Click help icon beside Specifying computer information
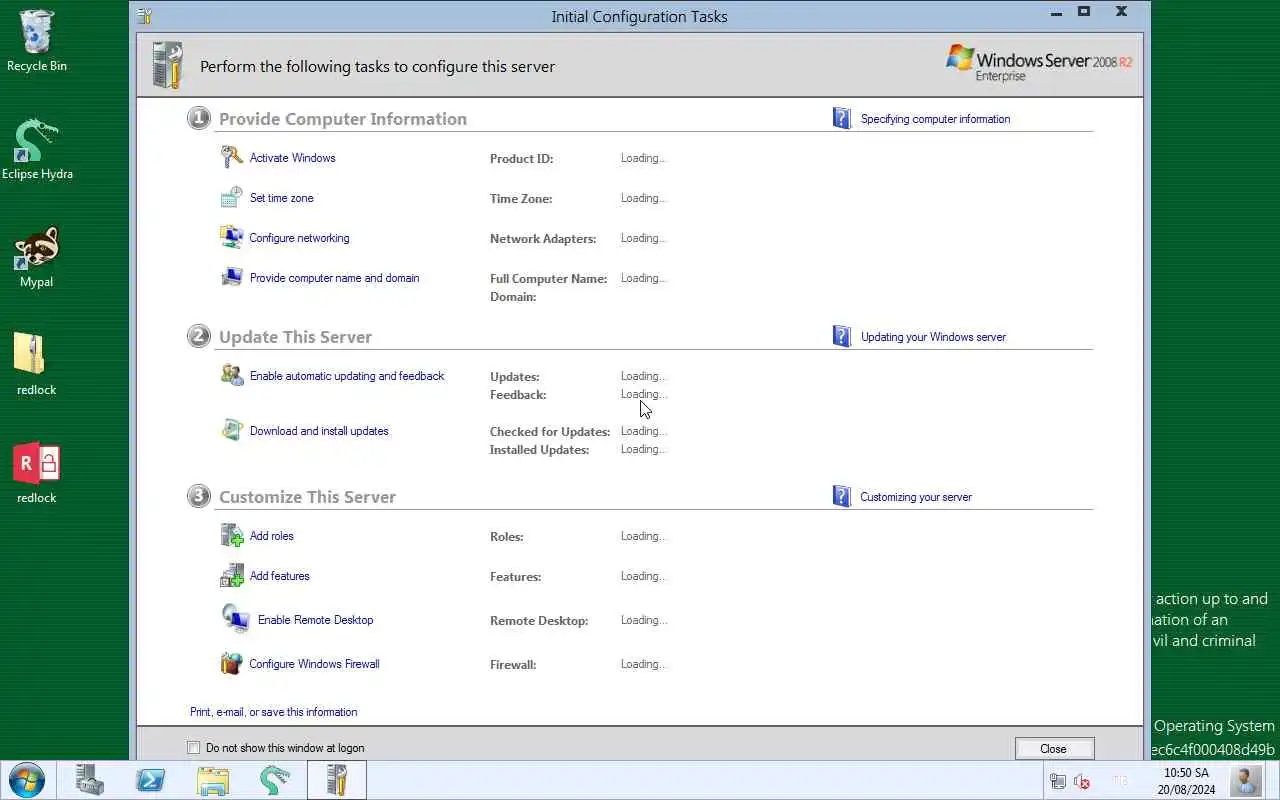Screen dimensions: 1280x800 842,118
